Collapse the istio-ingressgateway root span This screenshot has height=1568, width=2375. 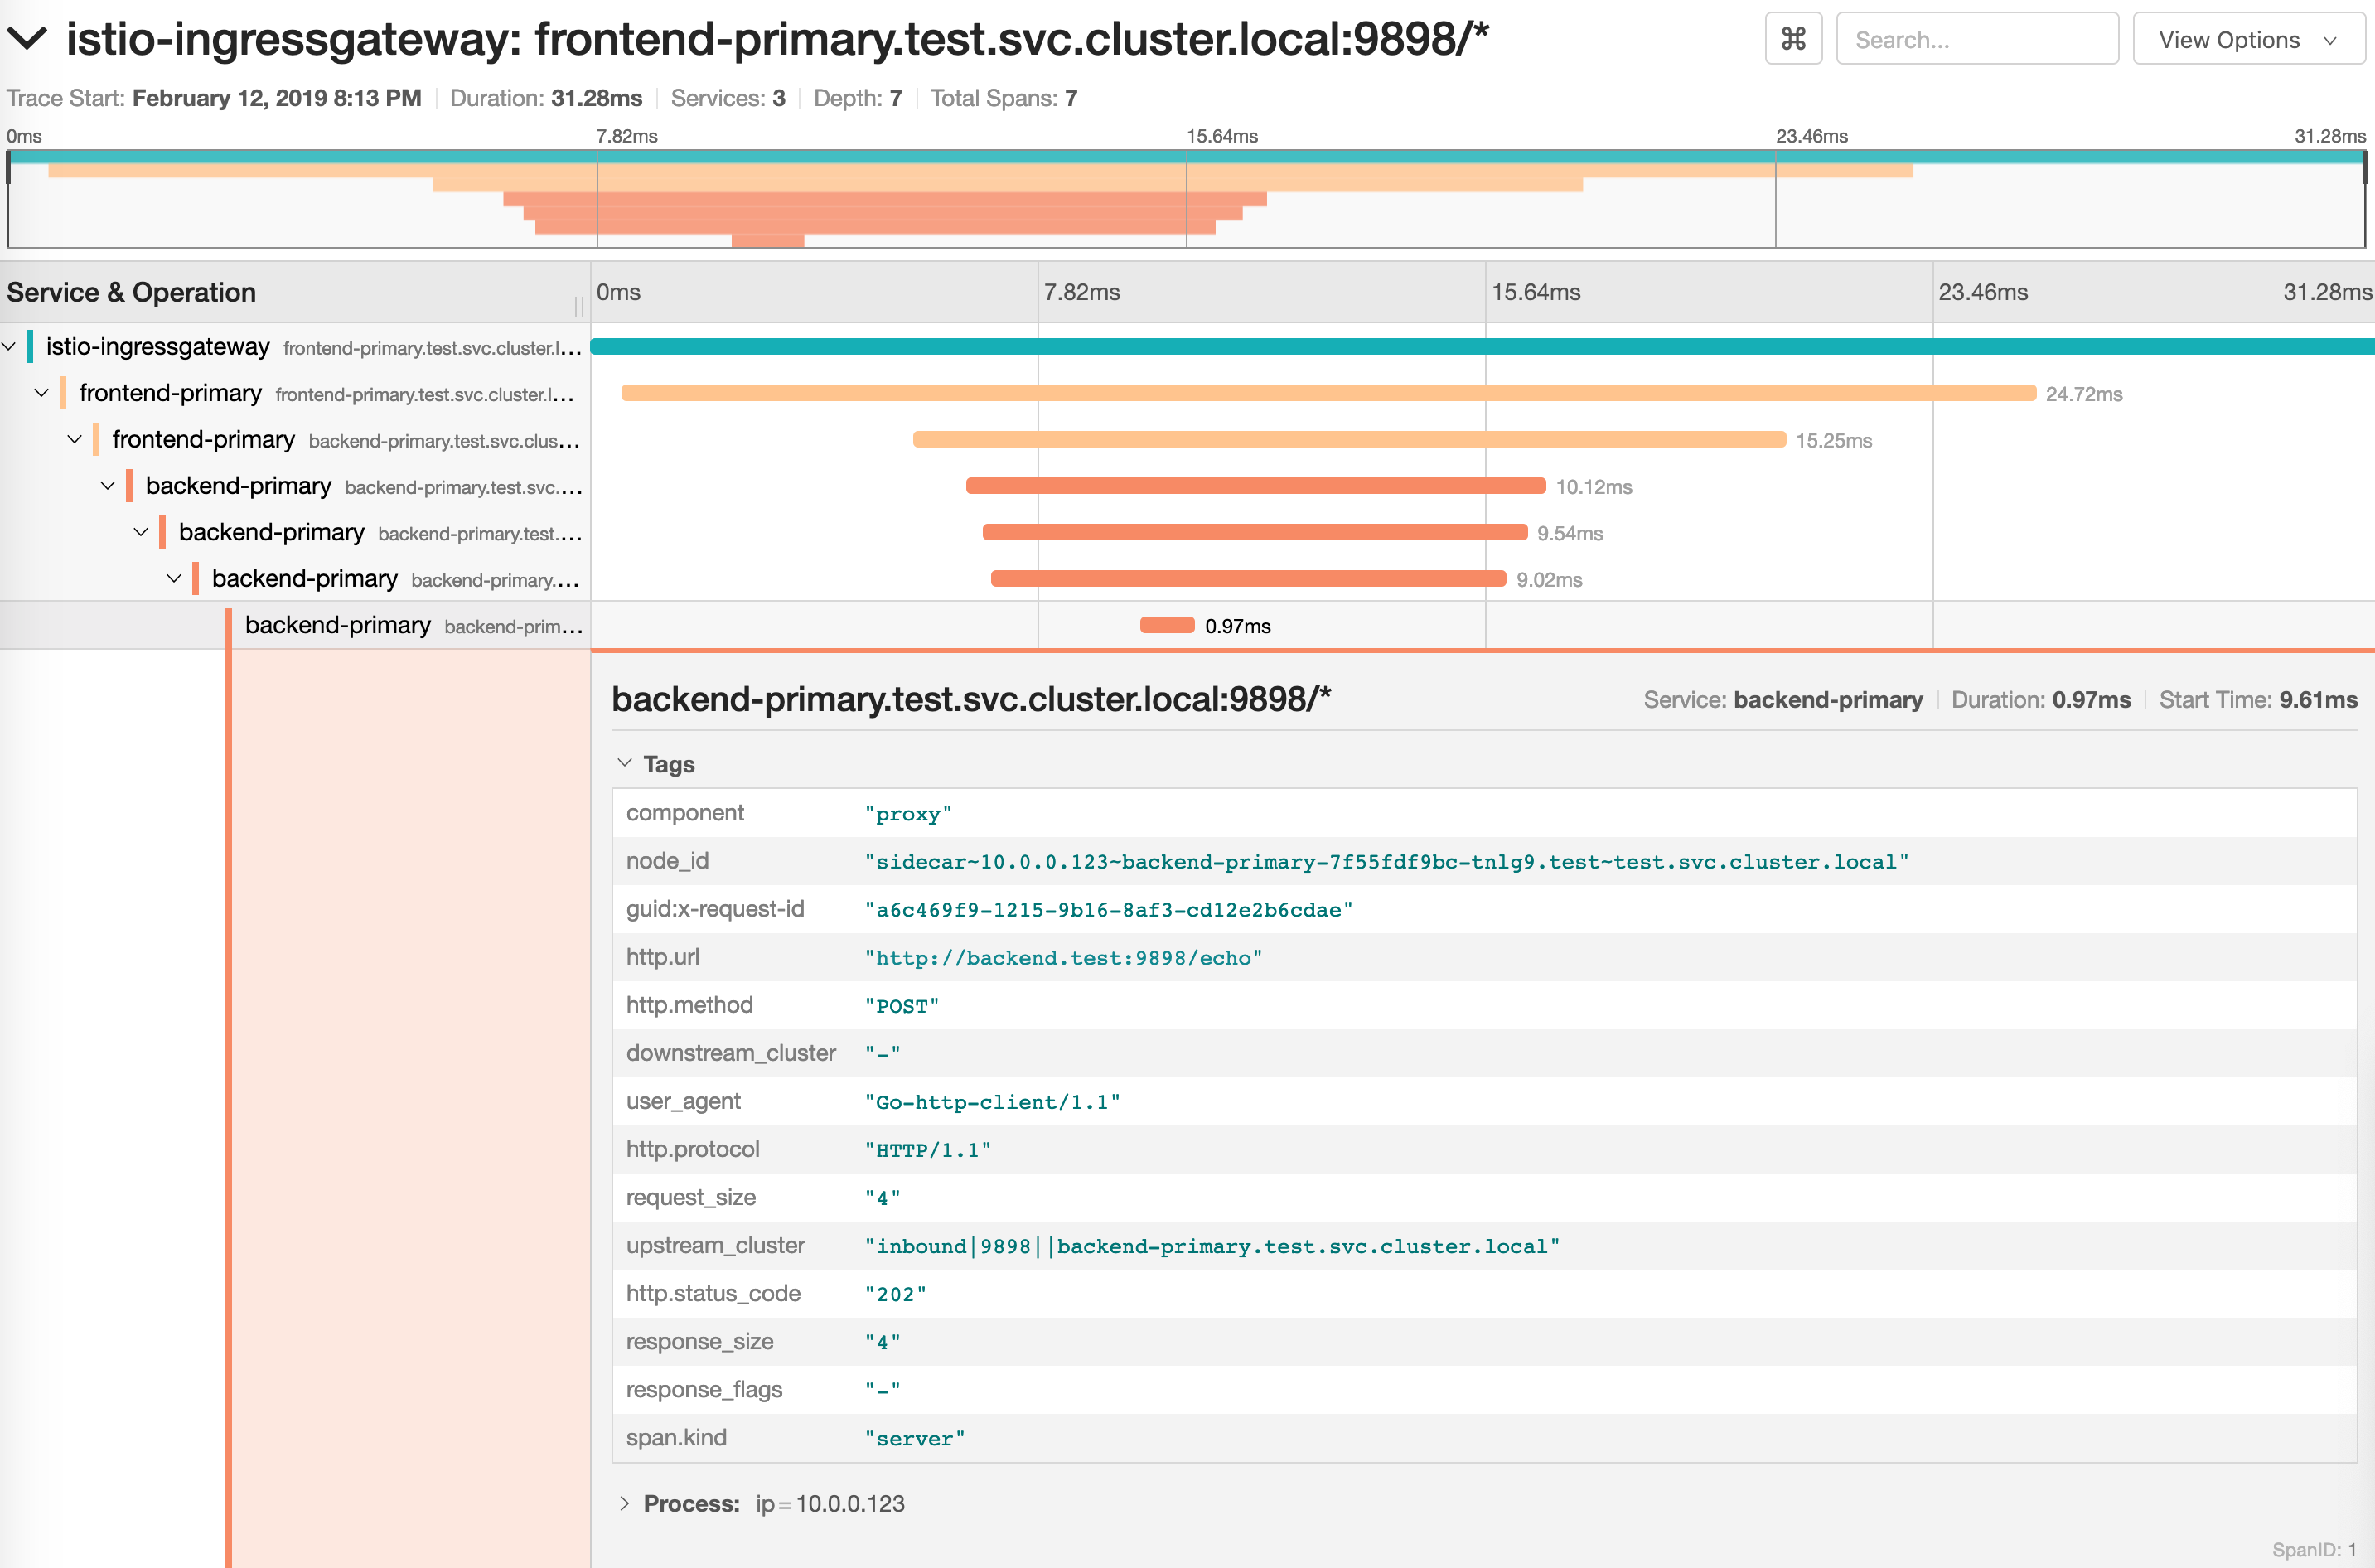coord(9,347)
